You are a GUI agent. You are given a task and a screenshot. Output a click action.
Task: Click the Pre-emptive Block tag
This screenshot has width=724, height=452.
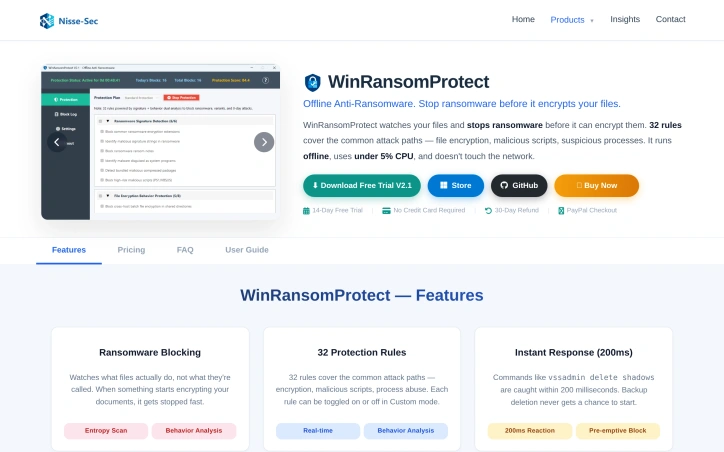tap(617, 431)
